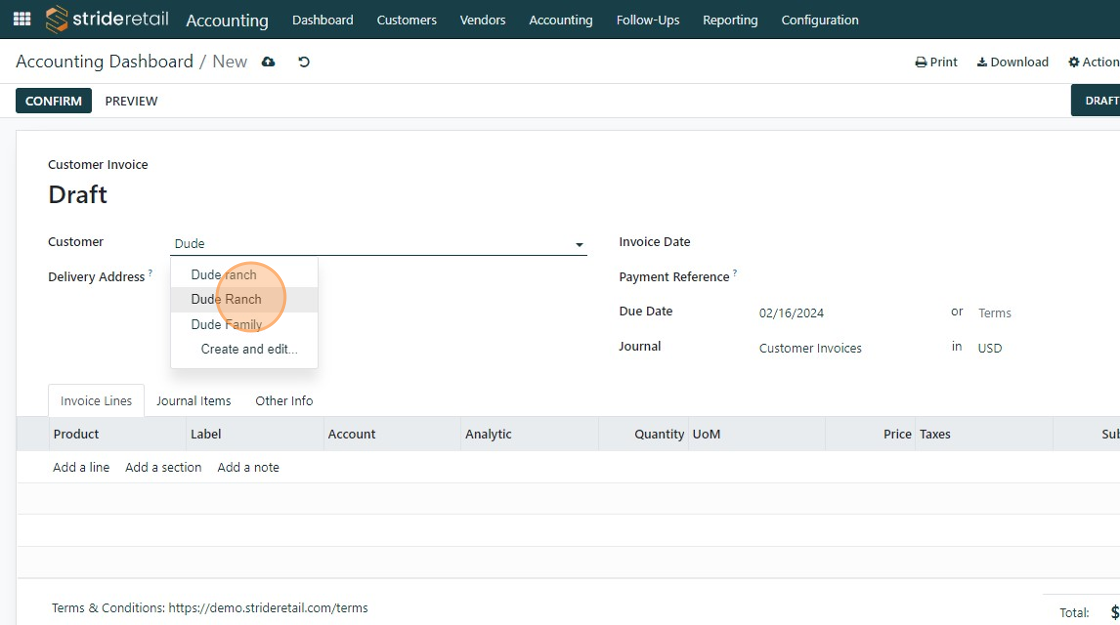Click the Print button
The width and height of the screenshot is (1120, 625).
[936, 62]
